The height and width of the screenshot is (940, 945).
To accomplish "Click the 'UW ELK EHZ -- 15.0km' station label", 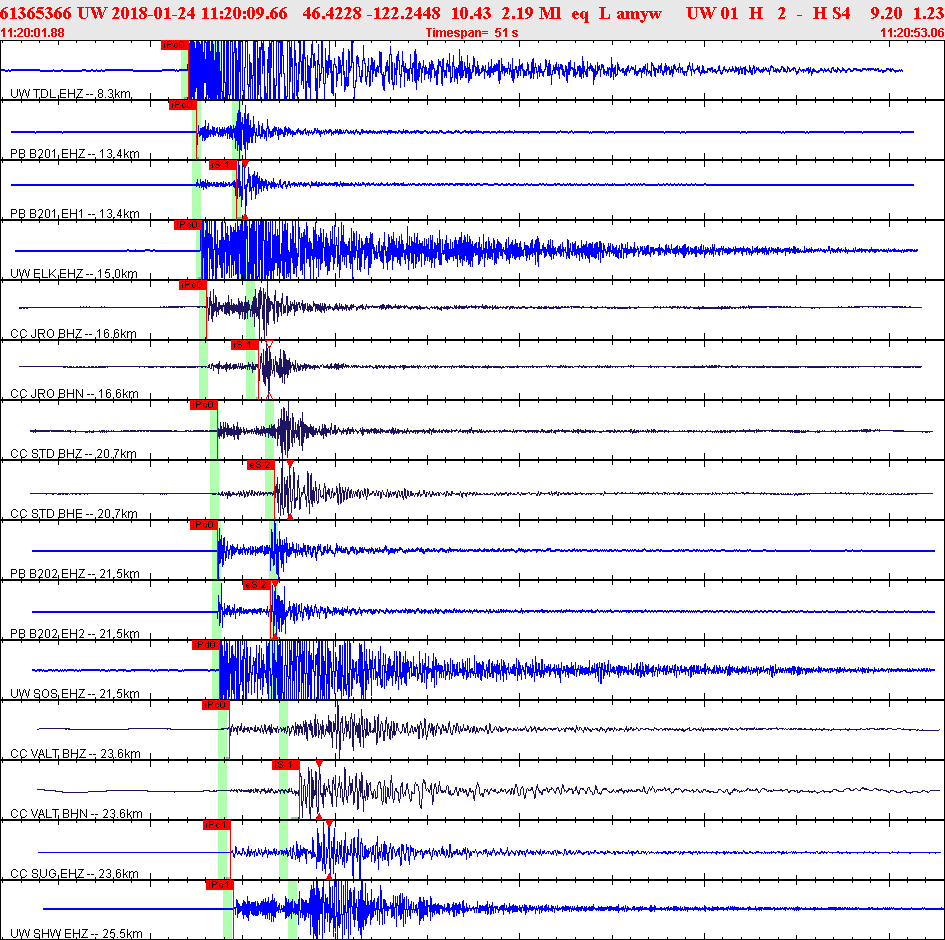I will click(74, 274).
